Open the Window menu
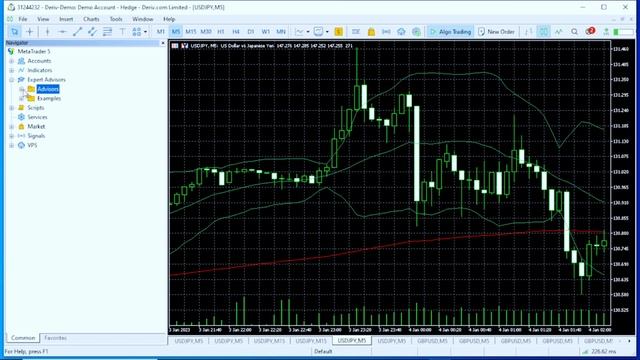Screen dimensions: 640x360 (x=142, y=19)
